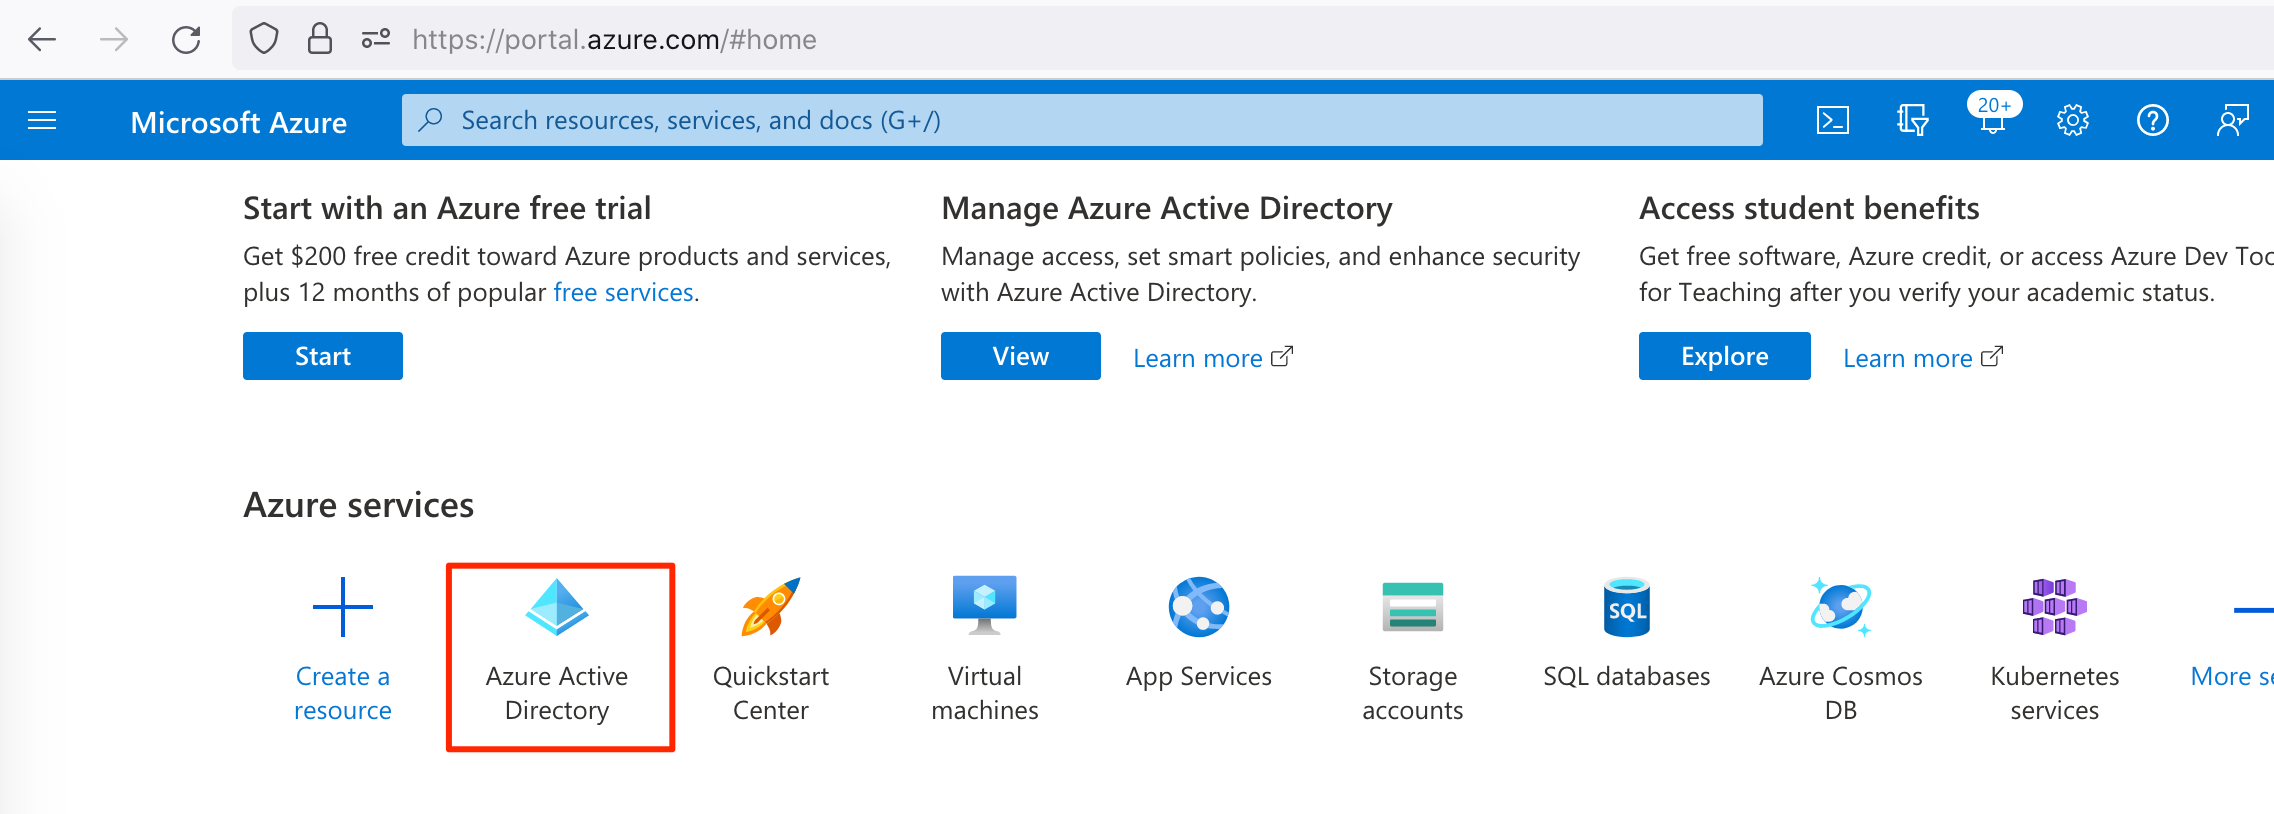This screenshot has width=2274, height=814.
Task: Click the App Services label
Action: (1199, 677)
